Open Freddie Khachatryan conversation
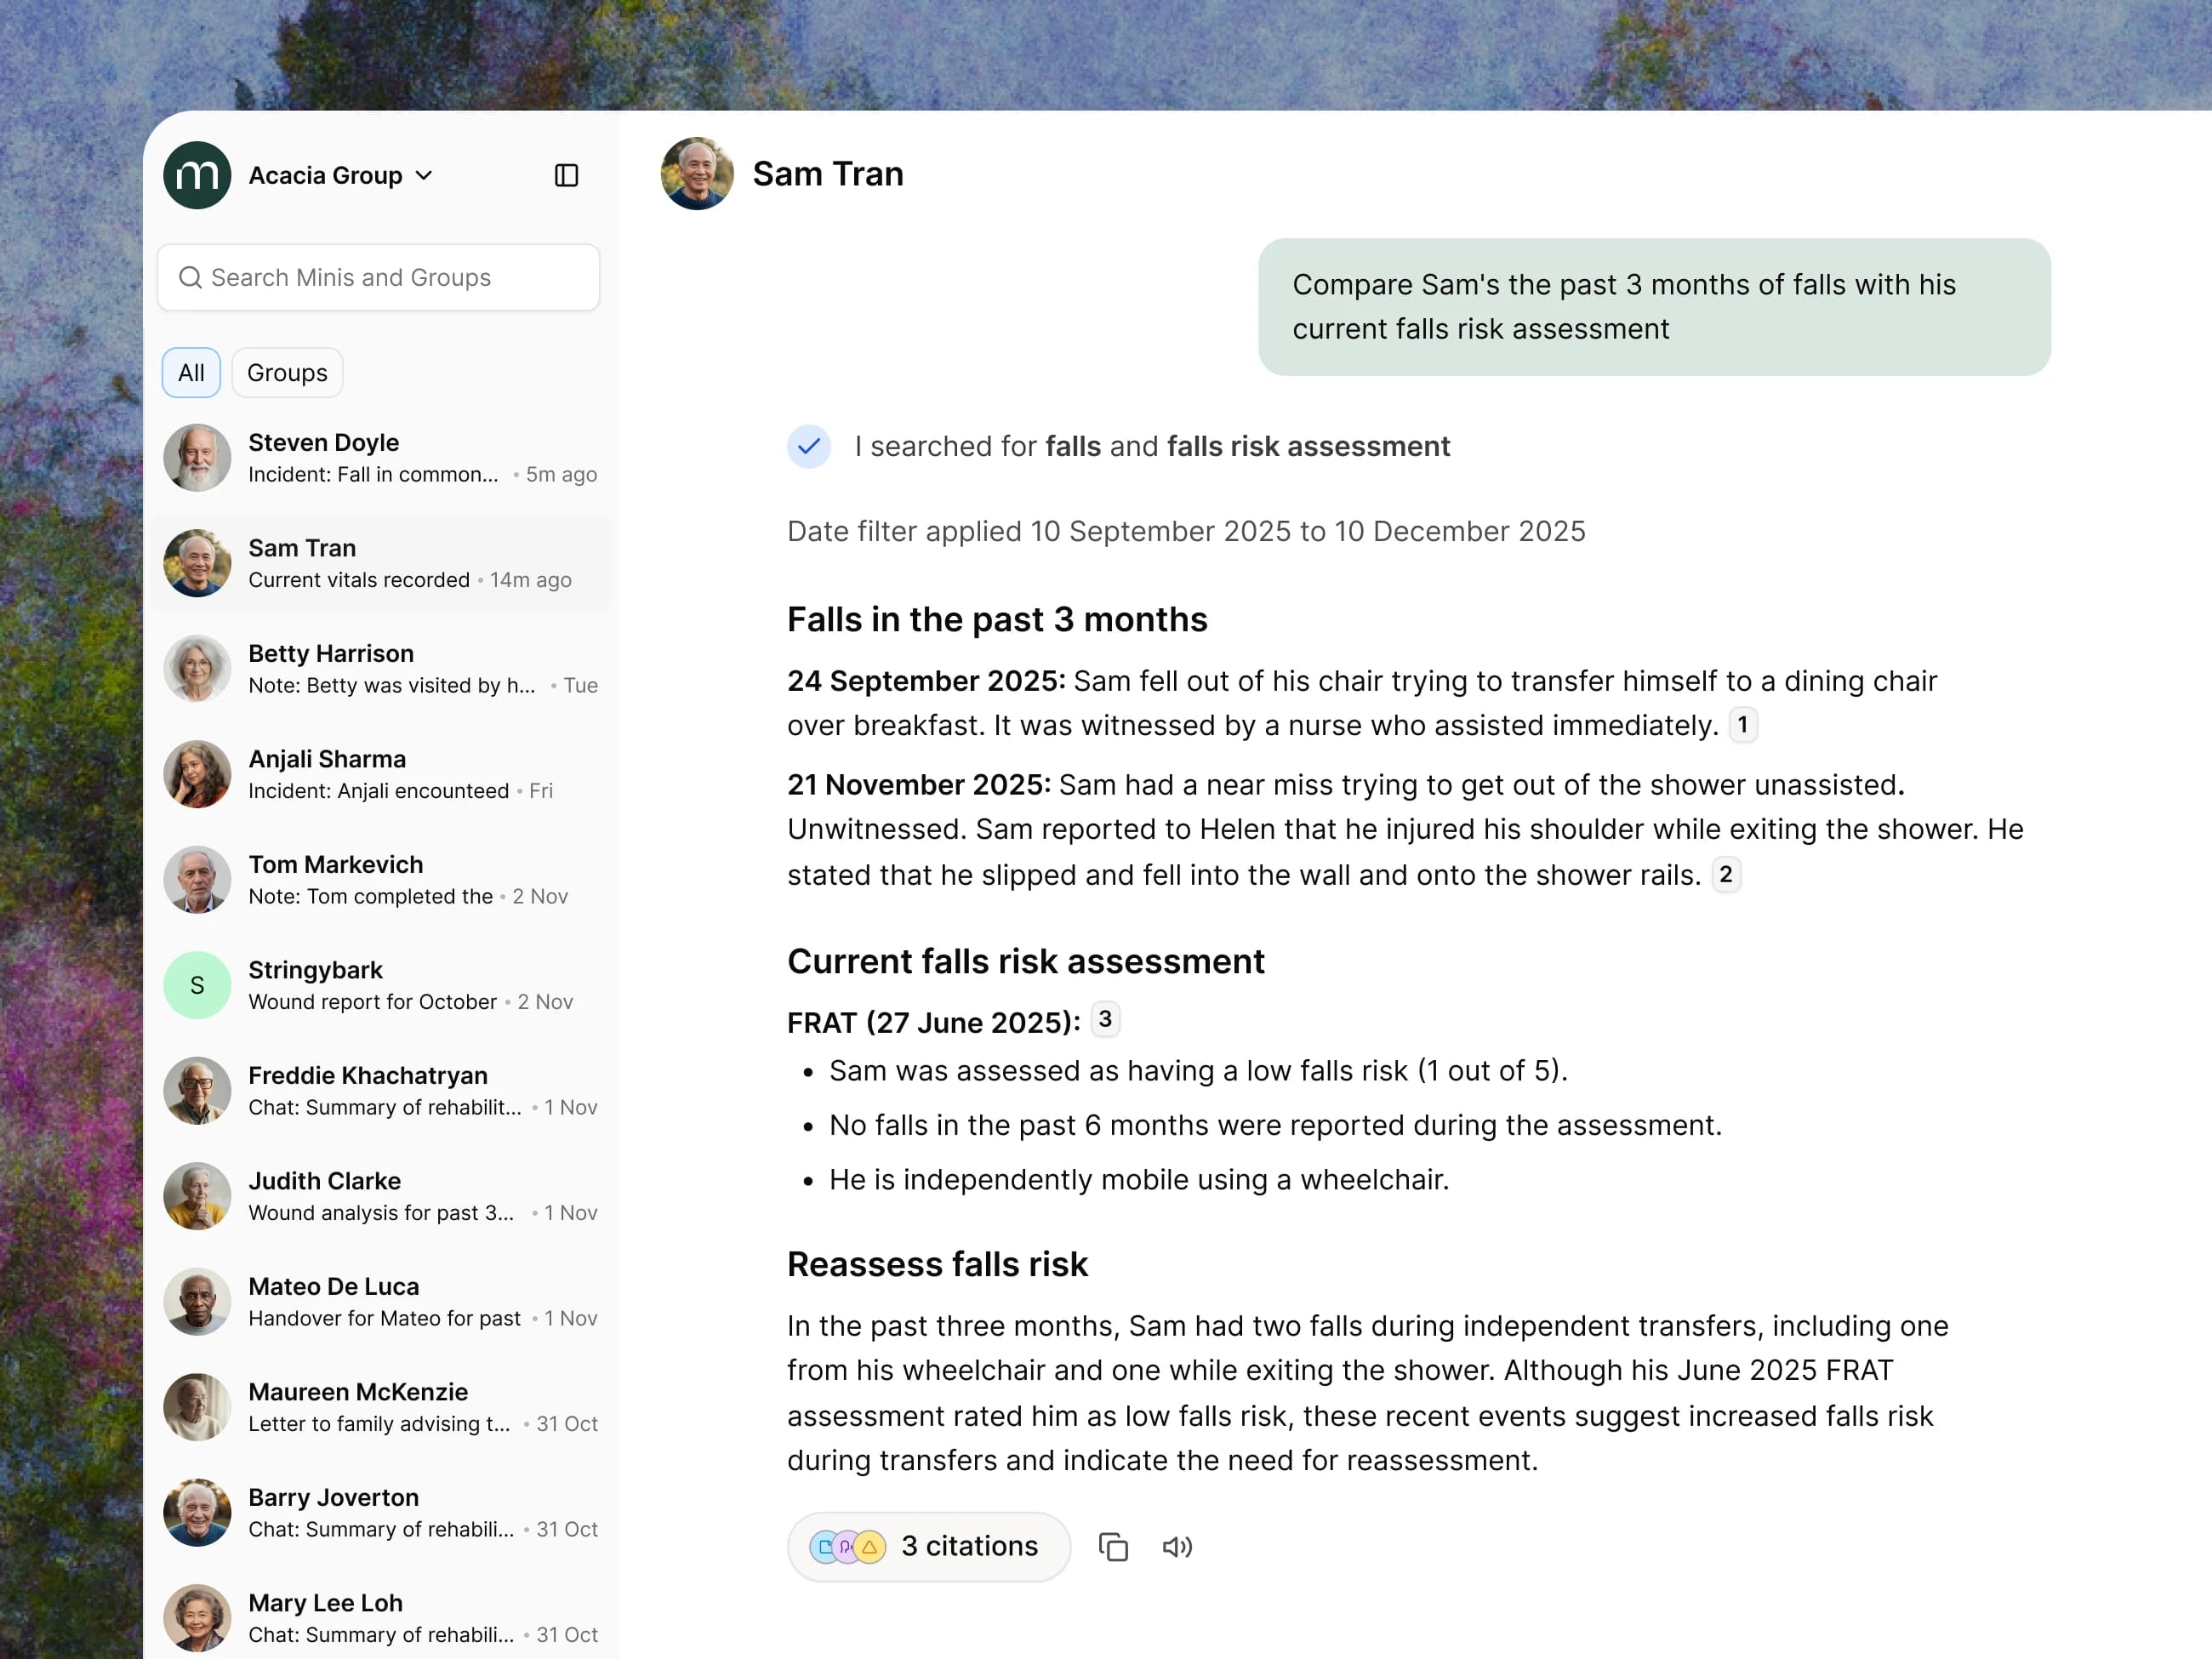This screenshot has width=2212, height=1659. pyautogui.click(x=380, y=1091)
